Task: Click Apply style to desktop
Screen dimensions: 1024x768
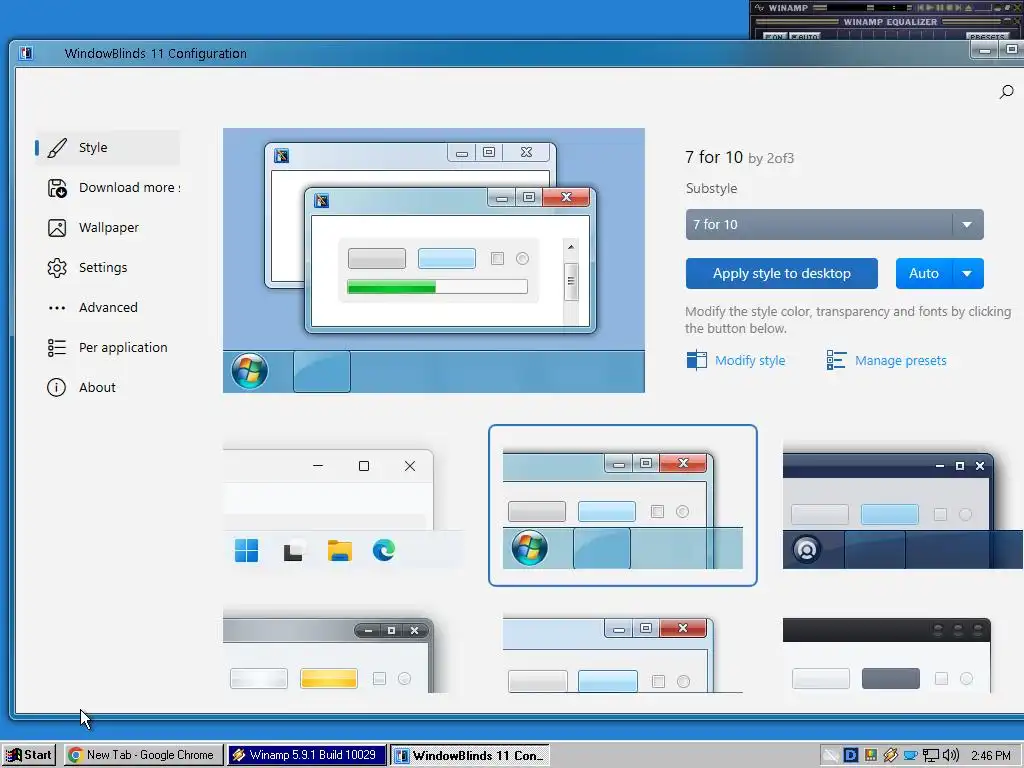Action: click(782, 274)
